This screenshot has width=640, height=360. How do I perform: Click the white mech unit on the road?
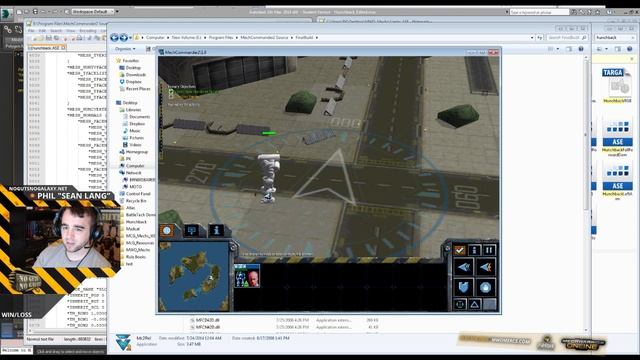coord(269,178)
